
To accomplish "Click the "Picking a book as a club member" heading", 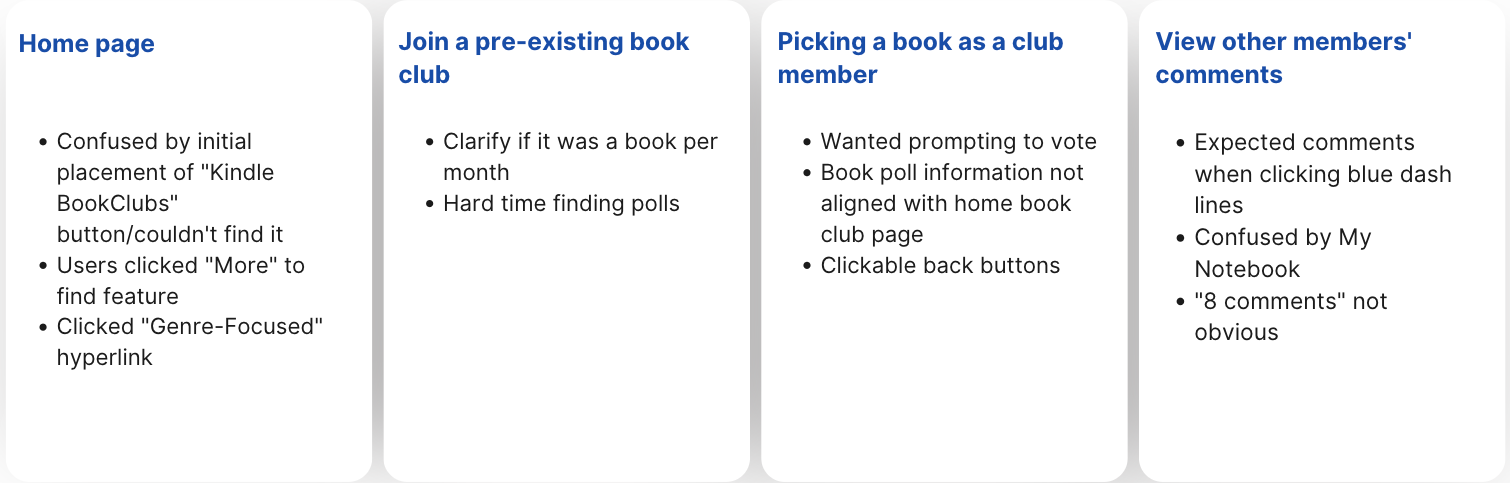I will tap(920, 58).
